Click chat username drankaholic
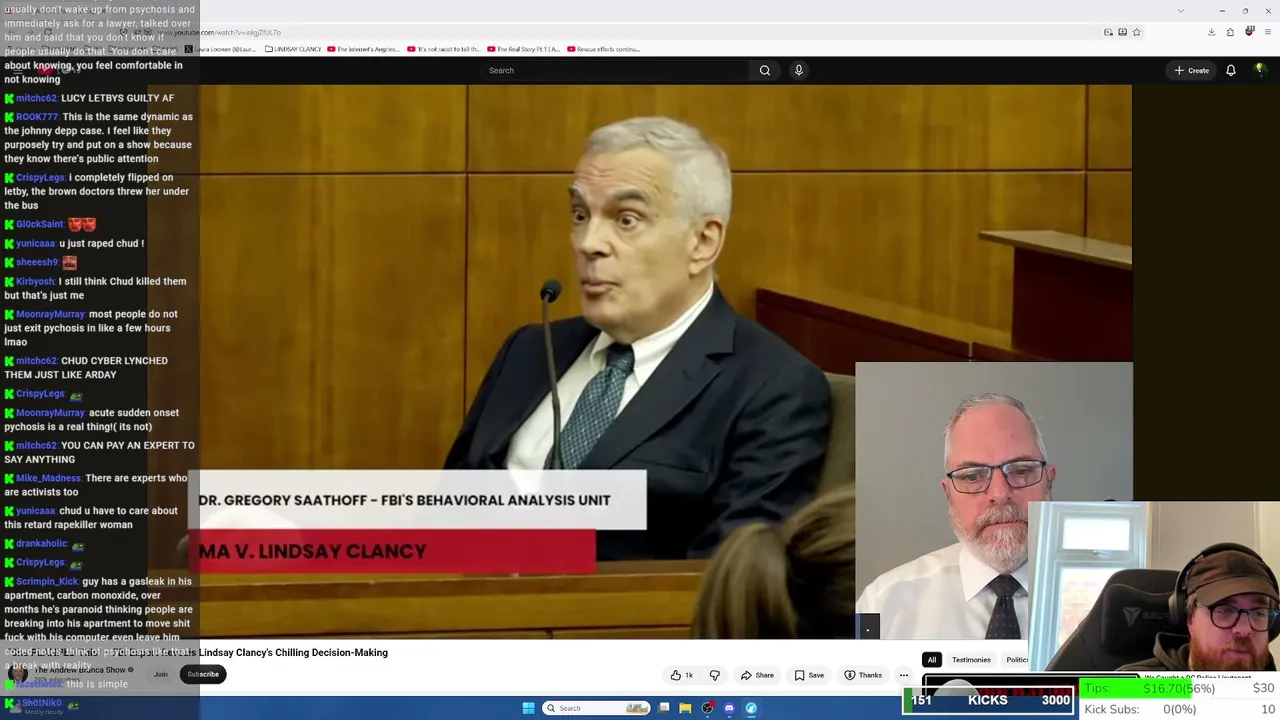This screenshot has width=1280, height=720. coord(42,544)
